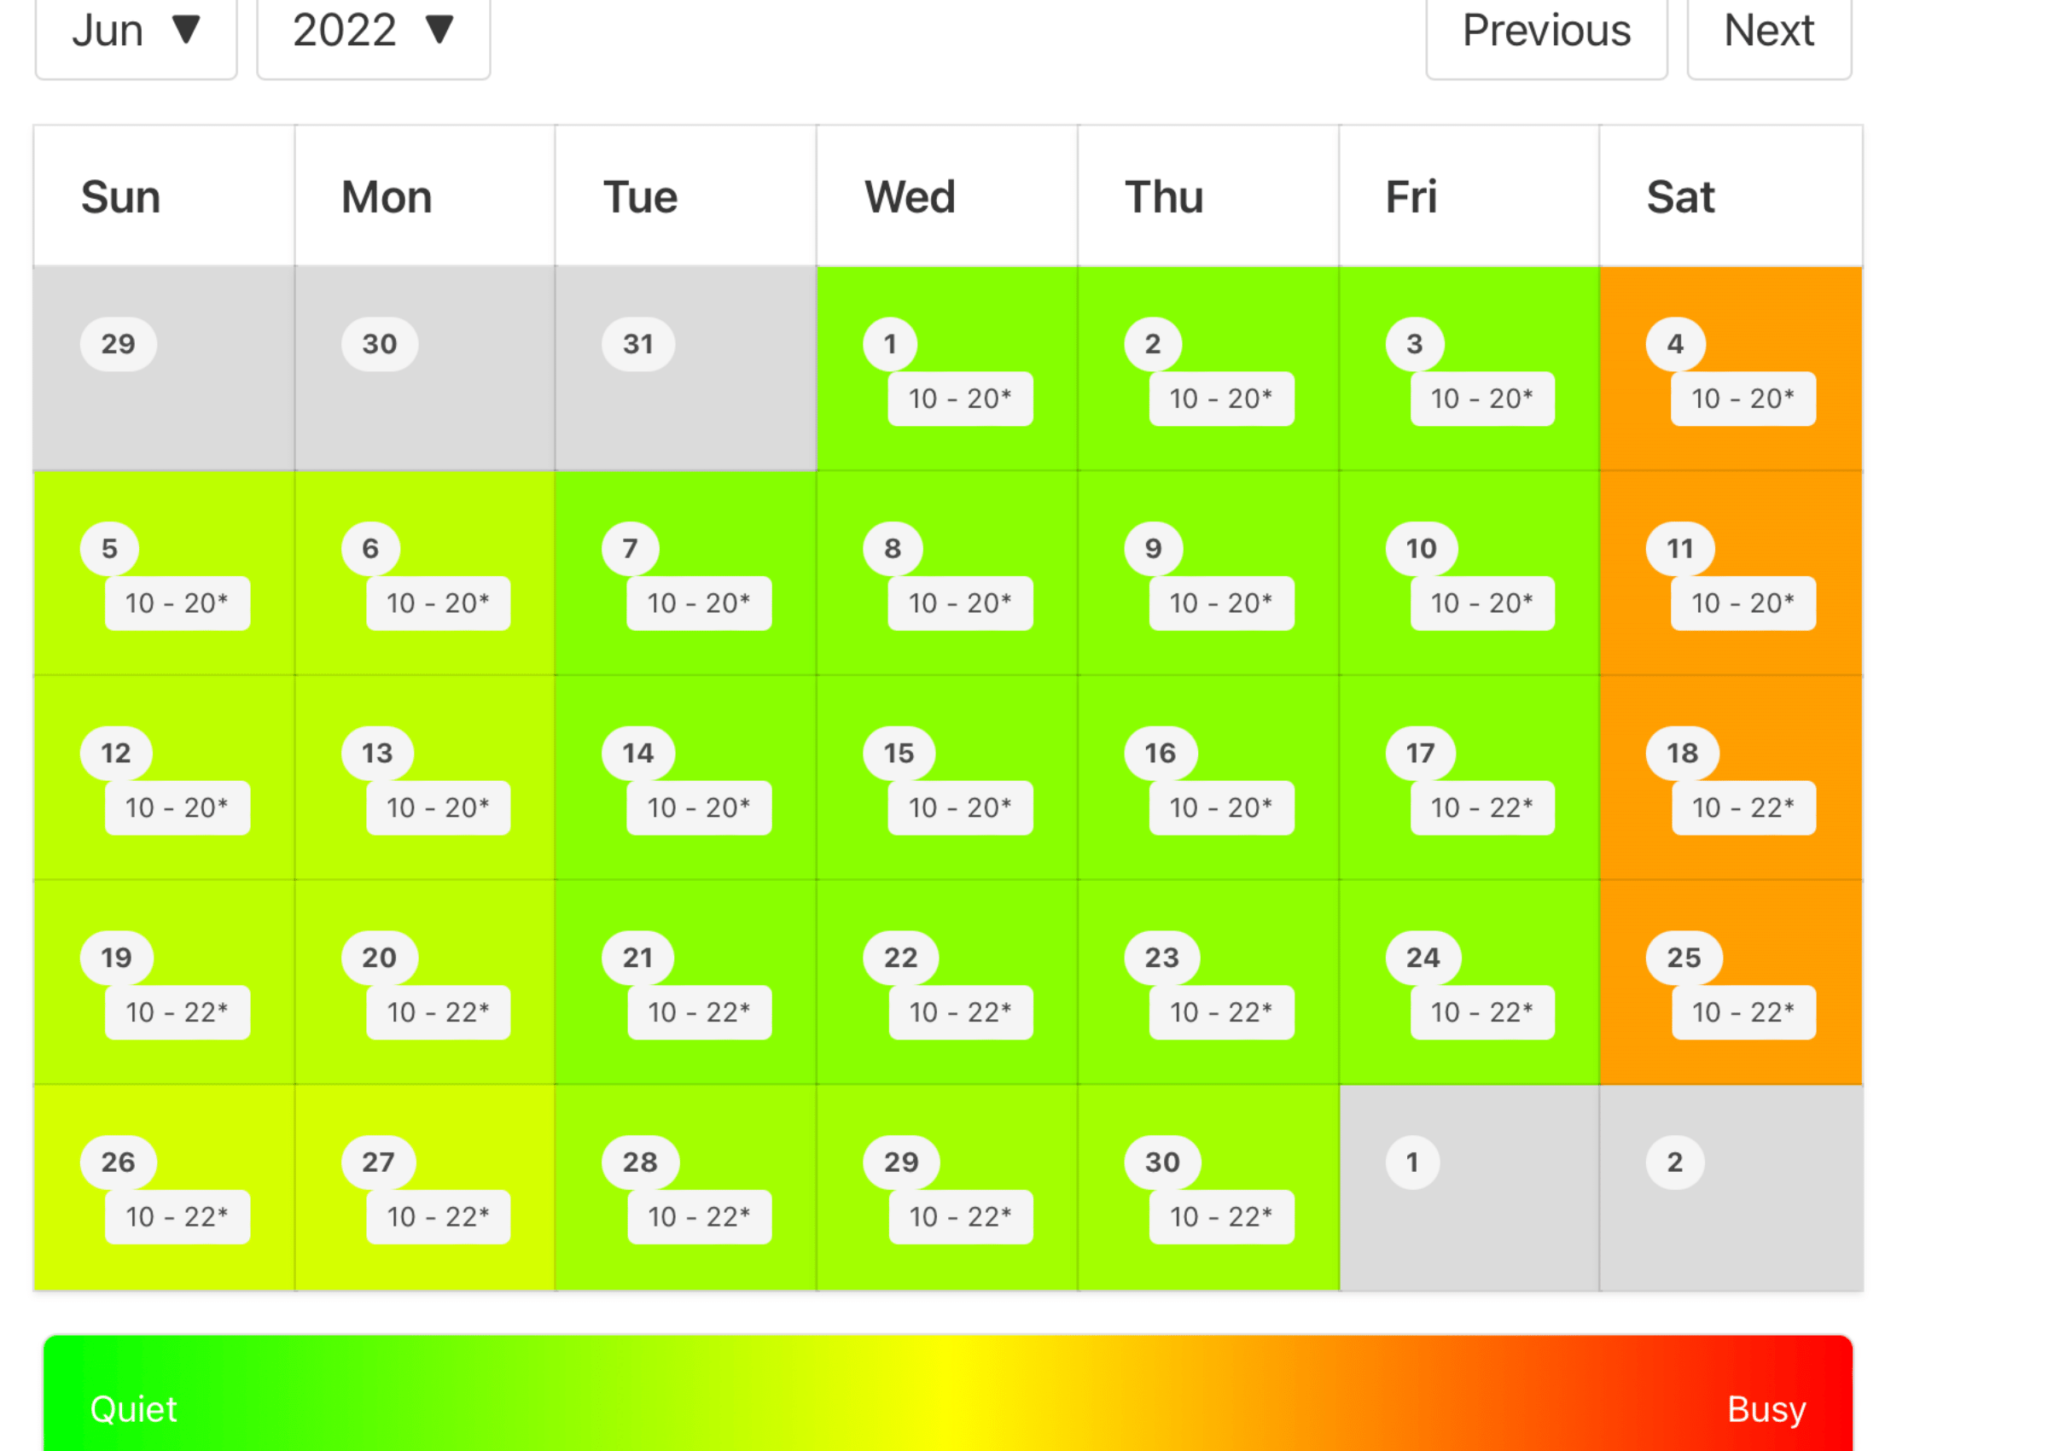
Task: Click hours label on June 30
Action: click(x=1221, y=1217)
